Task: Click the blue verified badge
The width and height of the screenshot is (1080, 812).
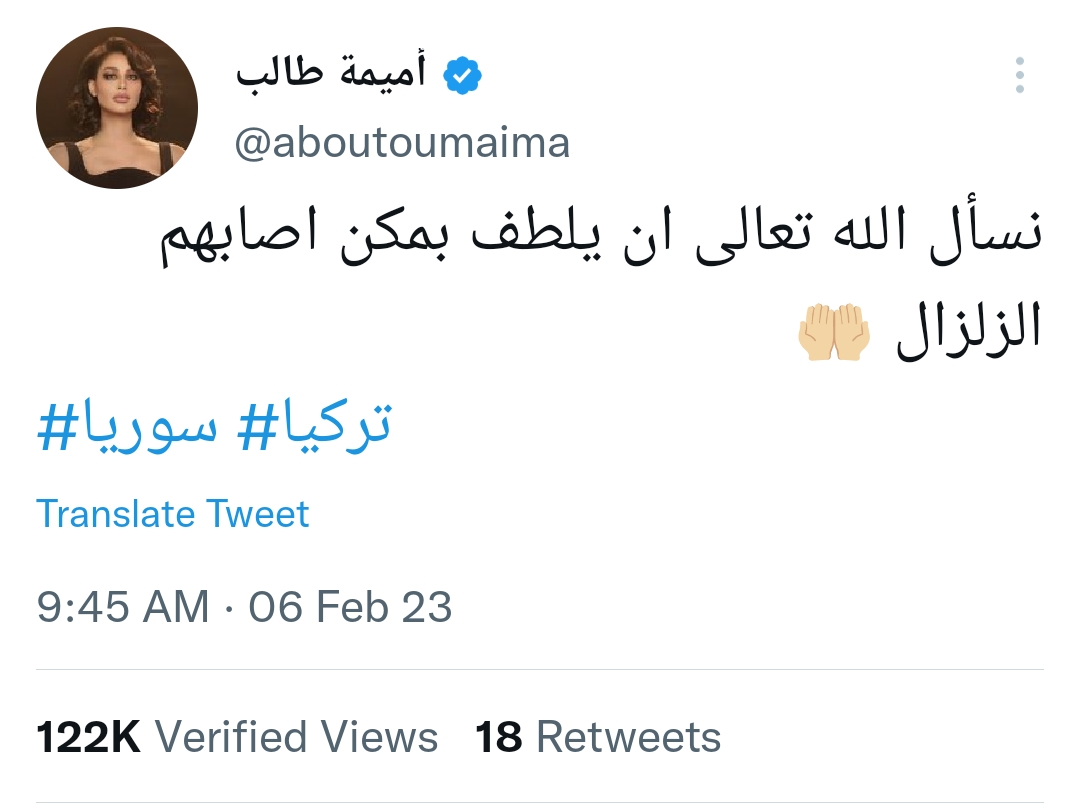Action: 463,76
